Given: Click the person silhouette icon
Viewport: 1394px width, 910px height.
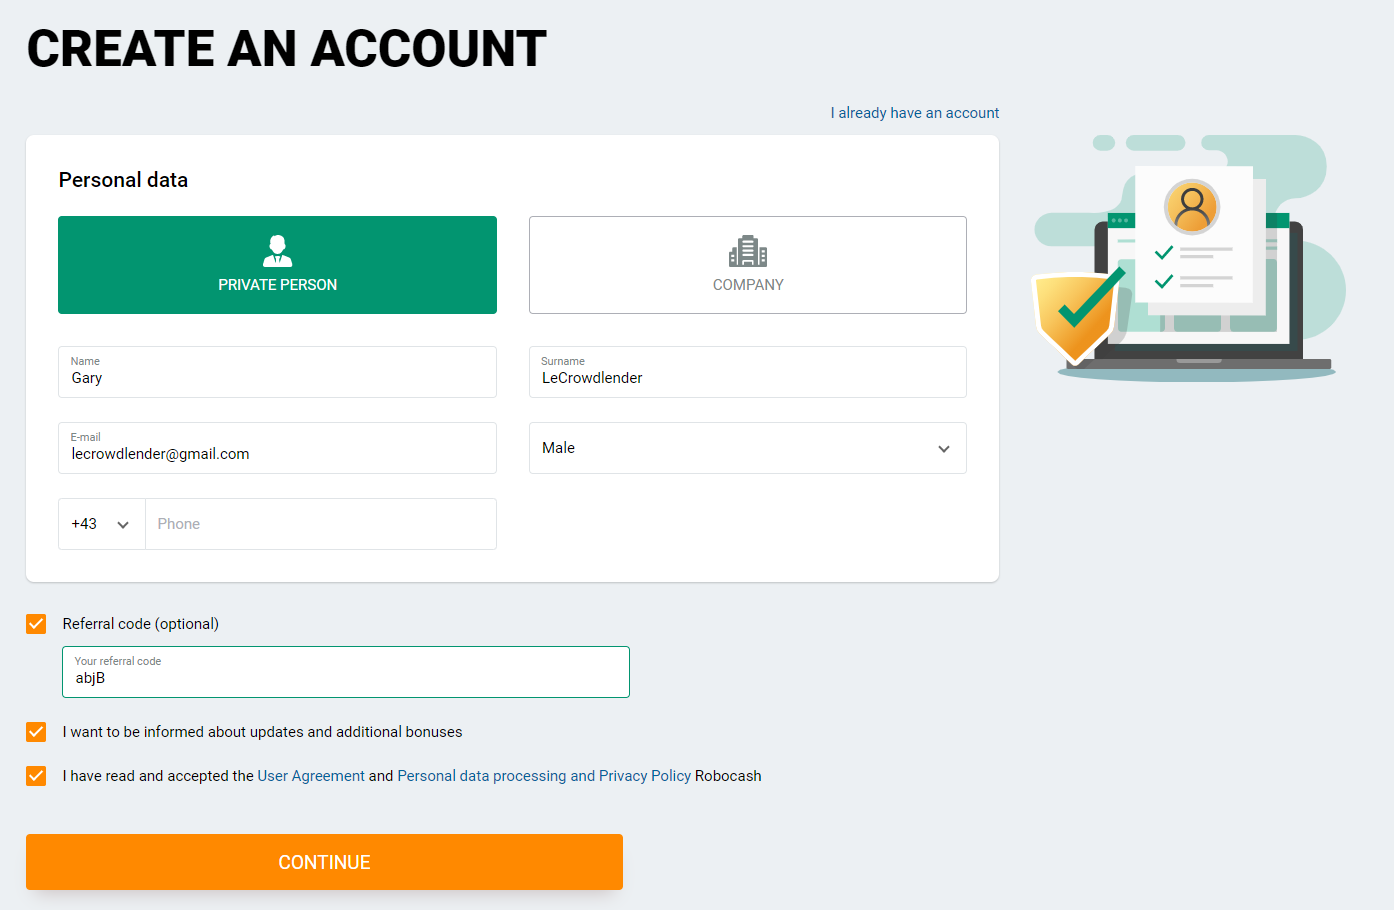Looking at the screenshot, I should tap(277, 251).
